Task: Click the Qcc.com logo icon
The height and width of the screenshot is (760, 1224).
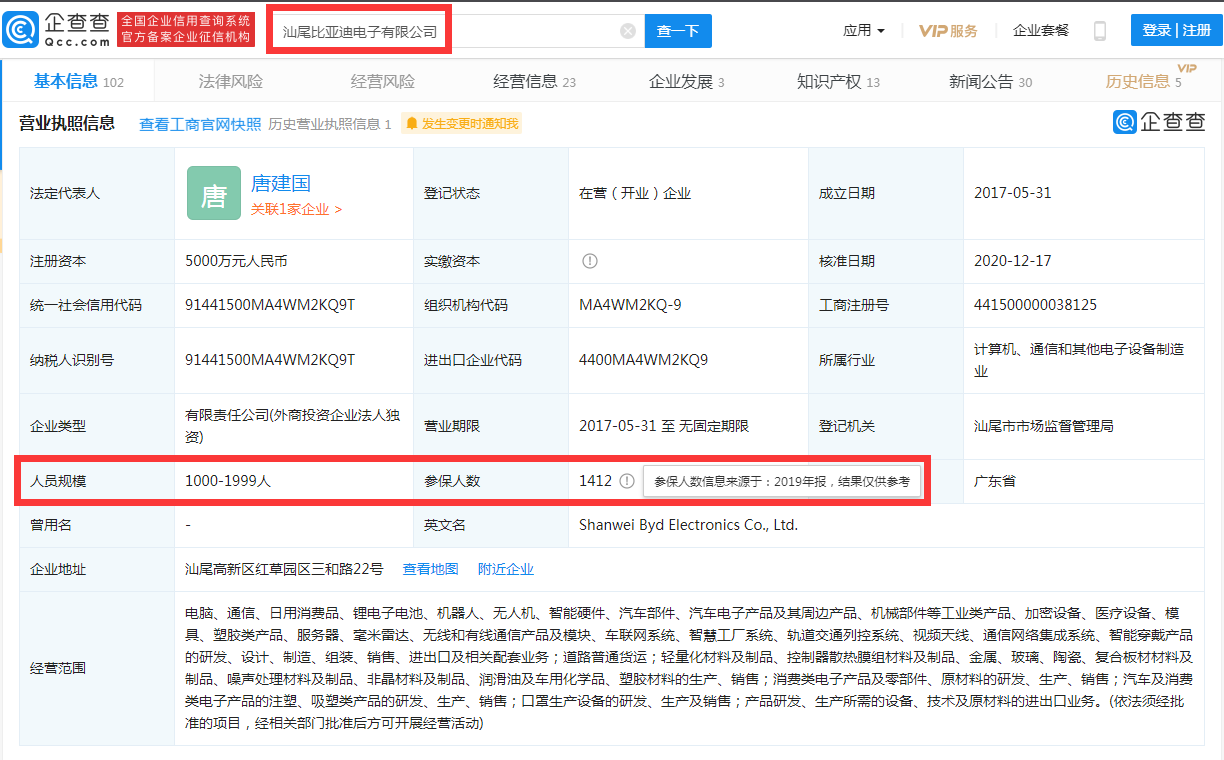Action: coord(21,30)
